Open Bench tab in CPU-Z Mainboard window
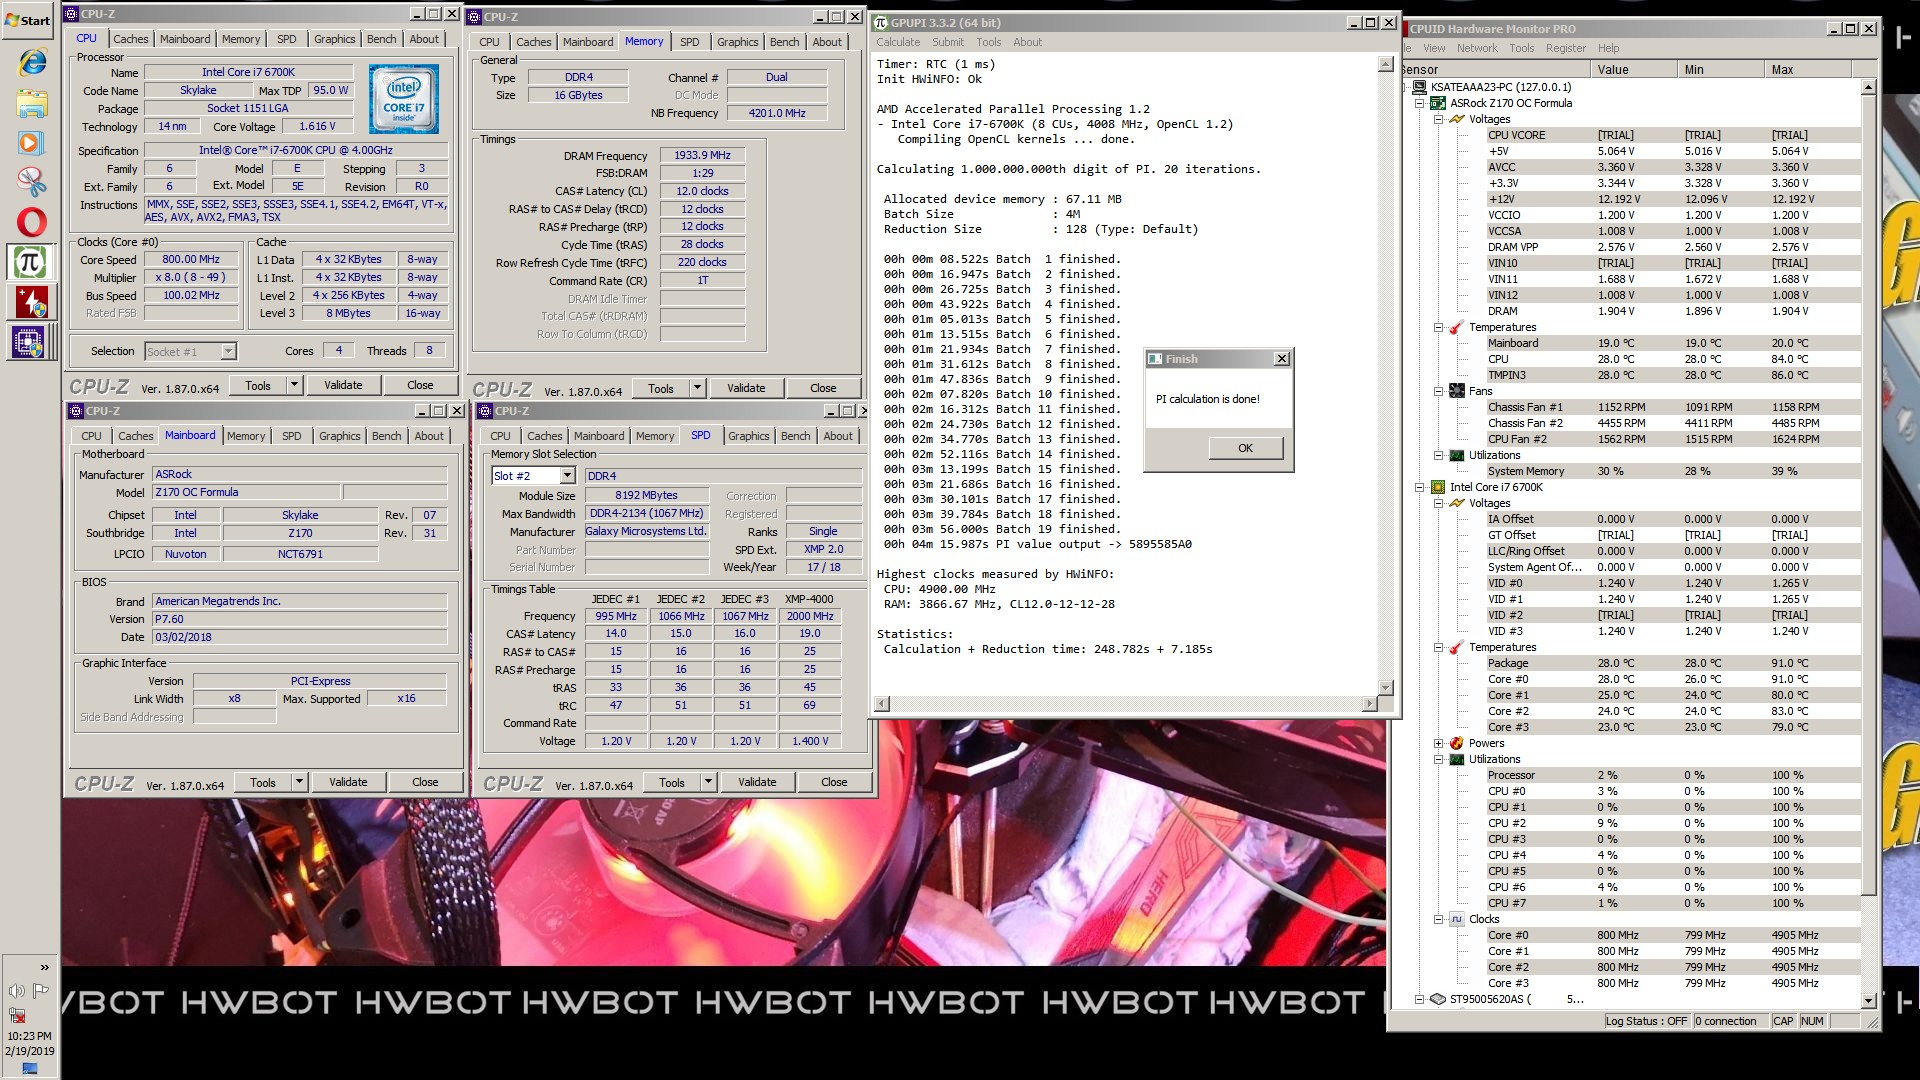This screenshot has width=1920, height=1080. click(x=386, y=436)
